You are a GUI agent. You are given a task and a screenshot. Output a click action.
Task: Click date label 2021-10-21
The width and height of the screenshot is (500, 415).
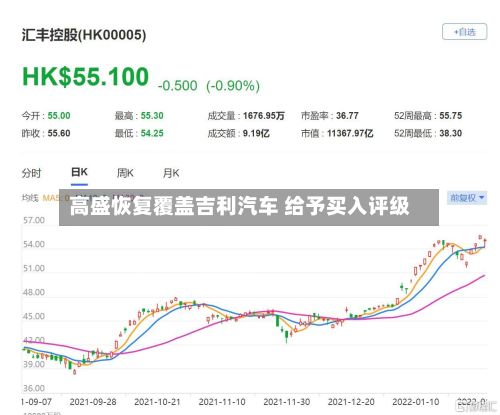(x=157, y=402)
